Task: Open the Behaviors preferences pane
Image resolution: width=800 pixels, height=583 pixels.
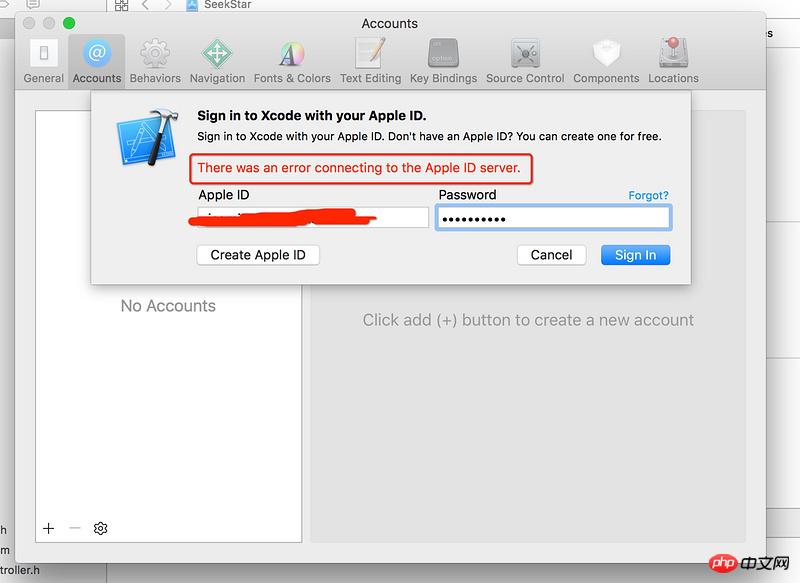Action: point(155,61)
